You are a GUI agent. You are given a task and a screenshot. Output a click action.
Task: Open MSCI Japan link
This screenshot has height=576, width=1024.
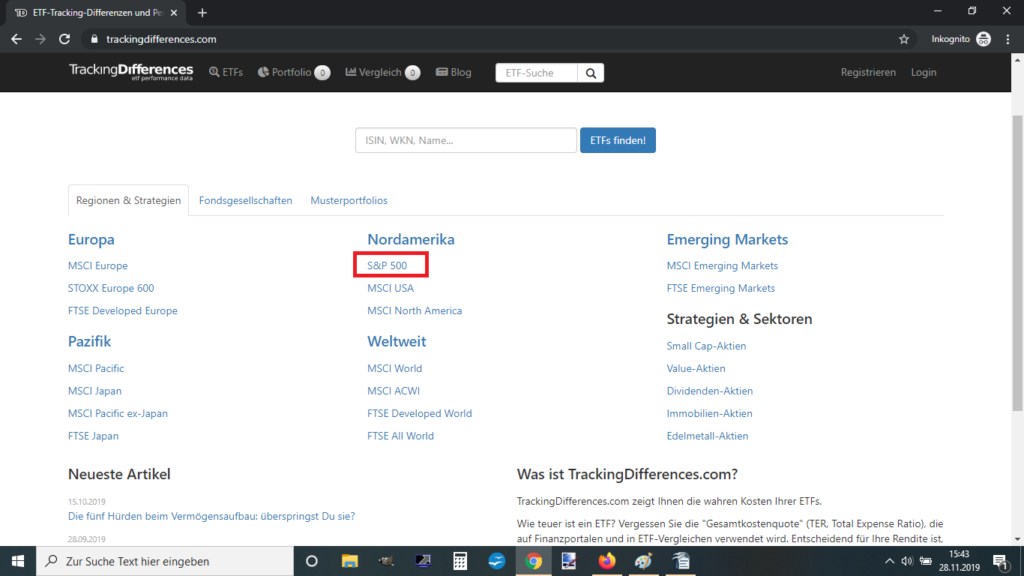[x=95, y=391]
